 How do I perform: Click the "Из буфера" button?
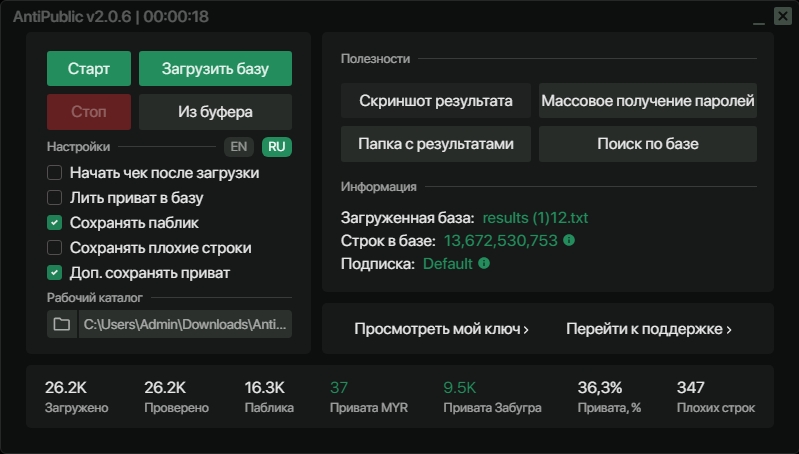click(x=215, y=112)
